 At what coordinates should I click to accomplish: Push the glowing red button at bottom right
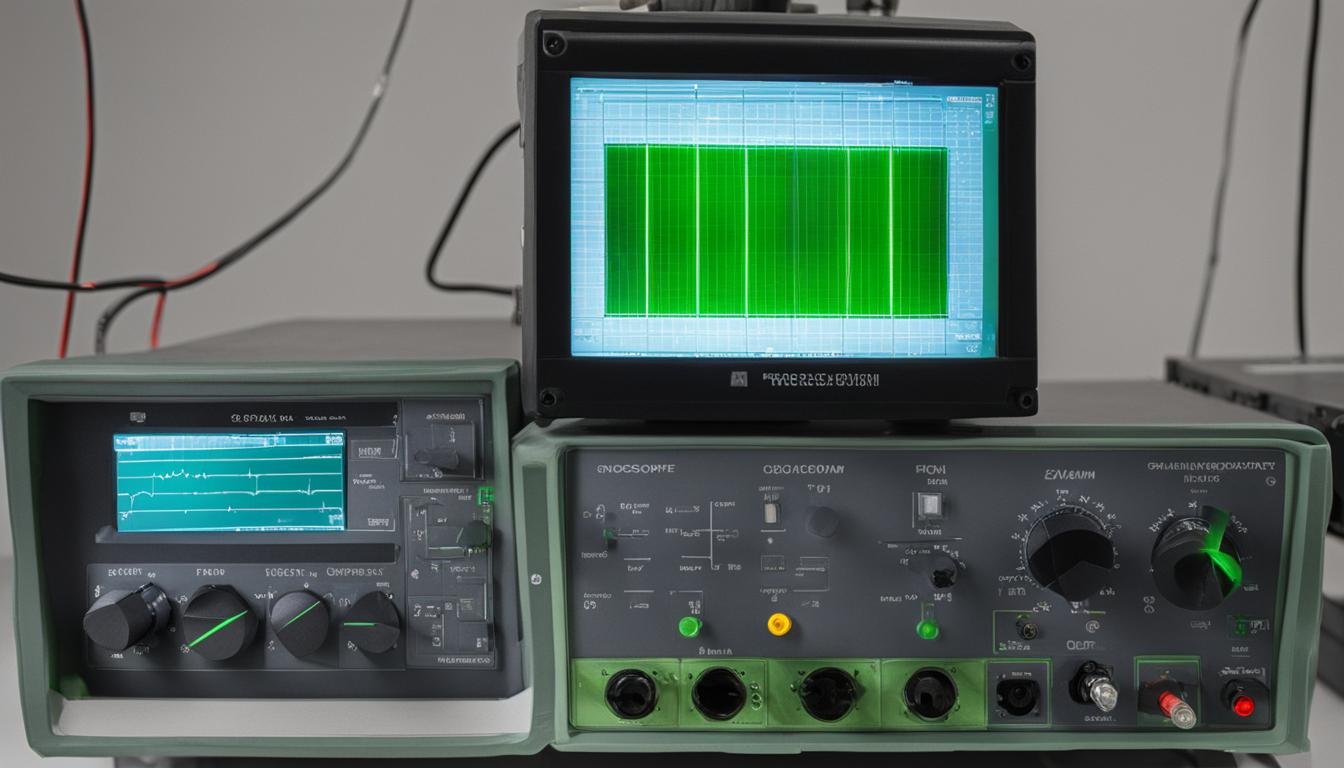(x=1243, y=705)
